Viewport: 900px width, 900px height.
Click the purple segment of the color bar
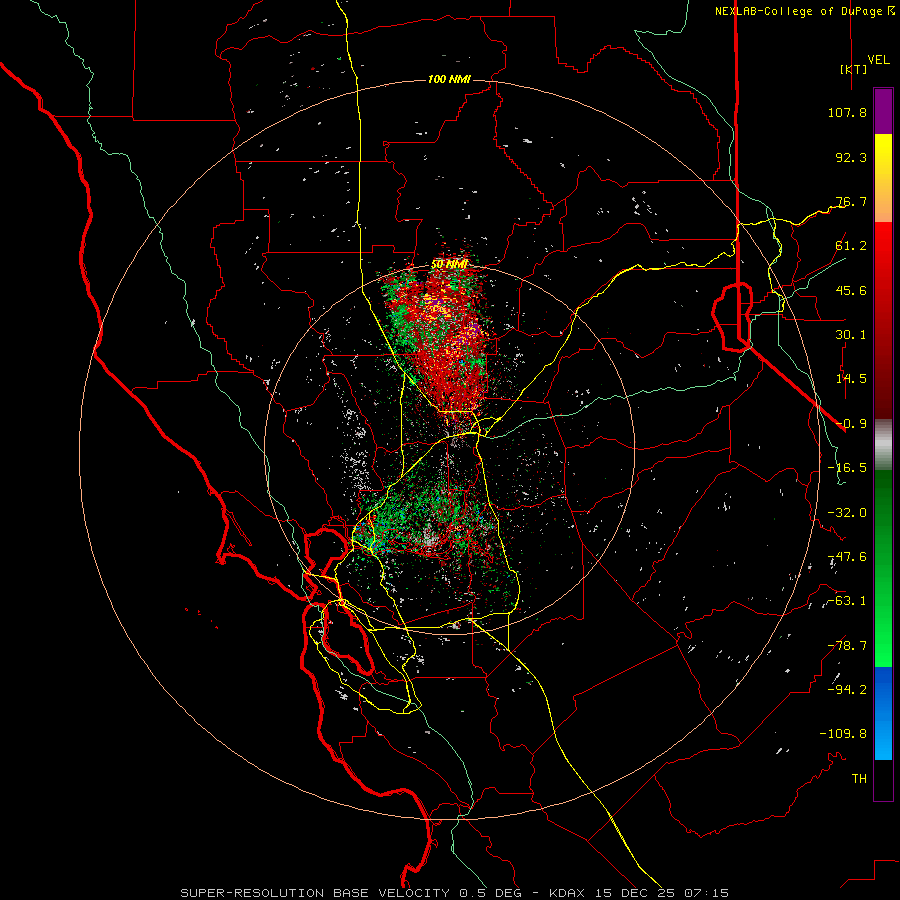tap(883, 111)
